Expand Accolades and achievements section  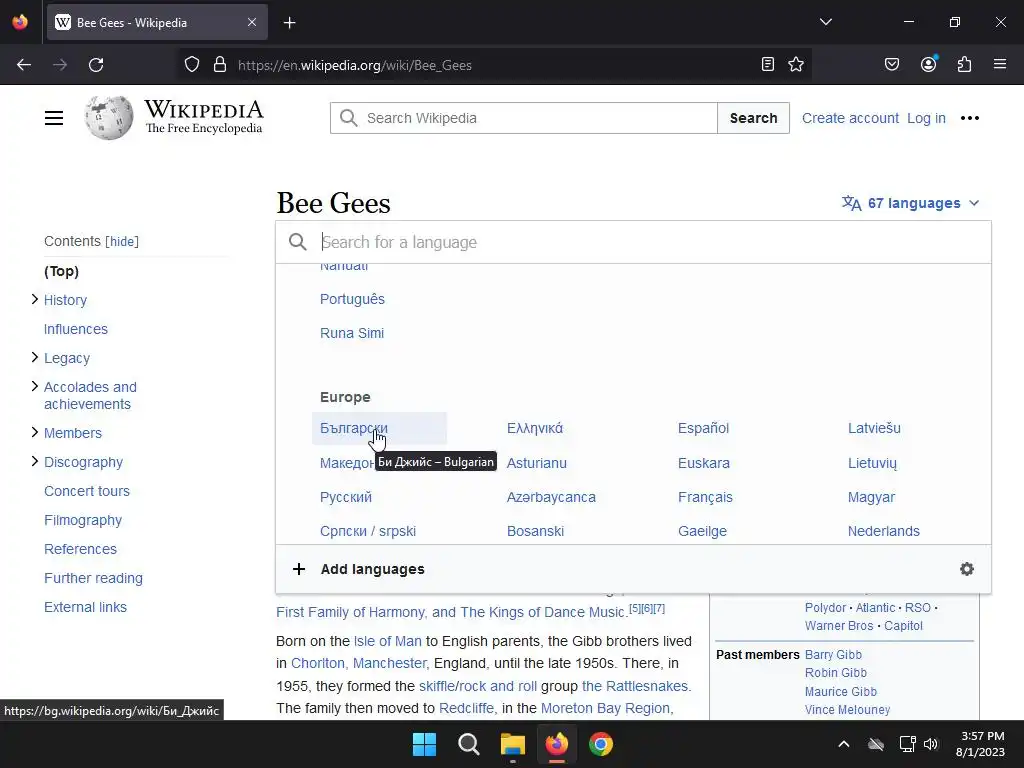[x=35, y=387]
